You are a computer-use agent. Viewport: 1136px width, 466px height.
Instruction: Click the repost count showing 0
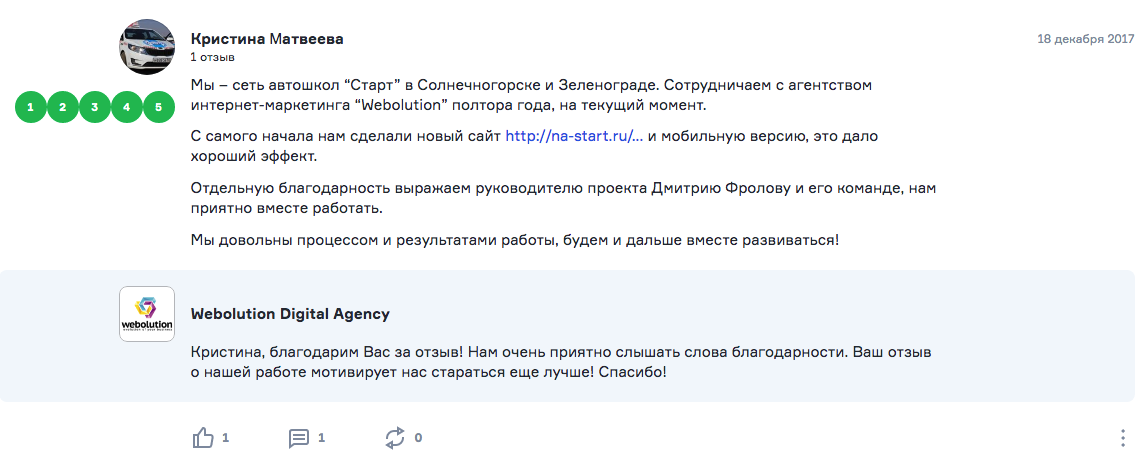(418, 438)
